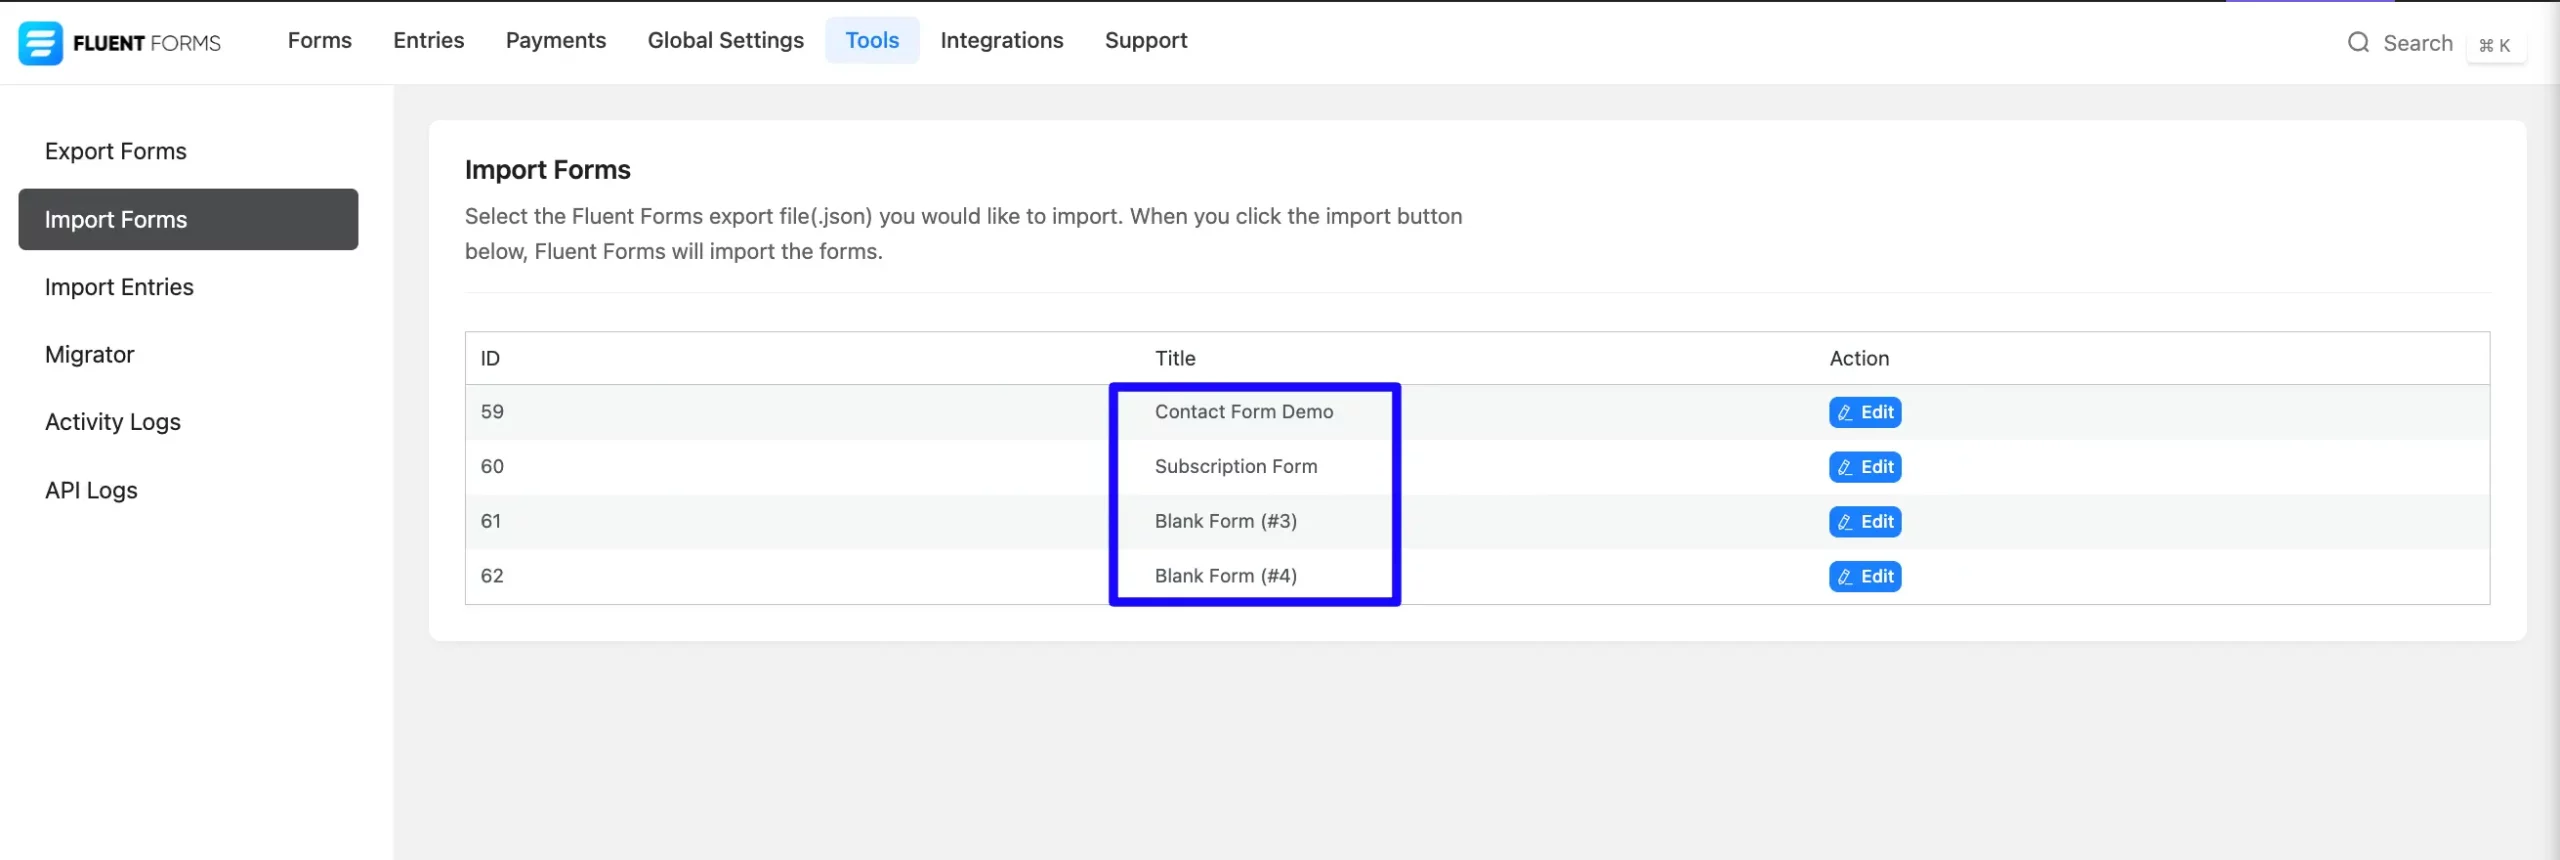Edit the Subscription Form

coord(1865,467)
